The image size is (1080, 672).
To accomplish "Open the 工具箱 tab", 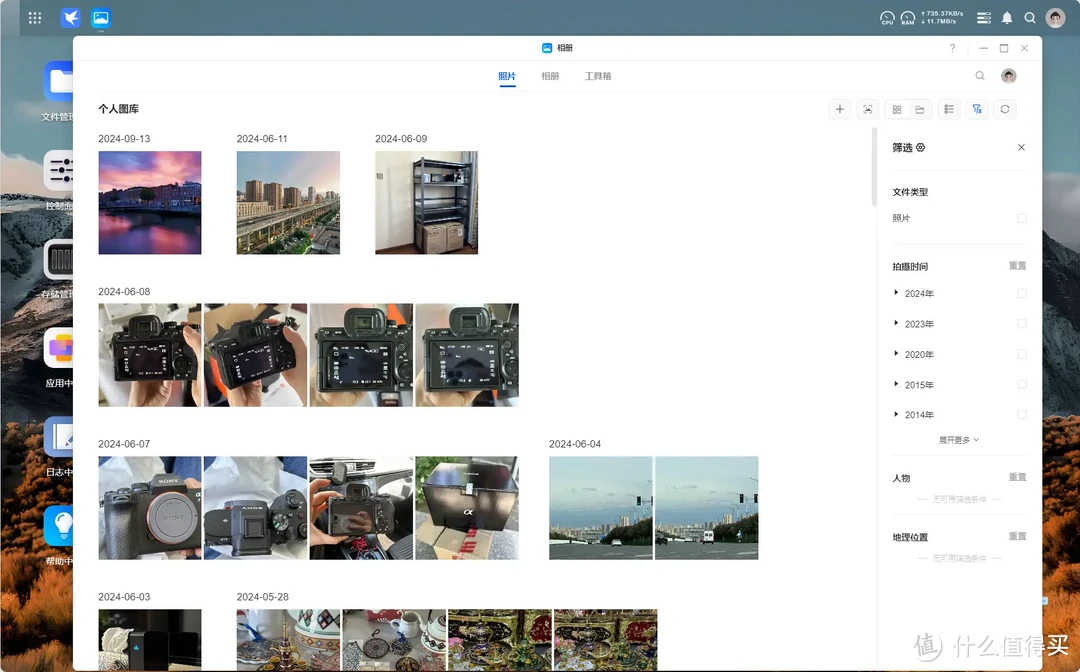I will (598, 76).
